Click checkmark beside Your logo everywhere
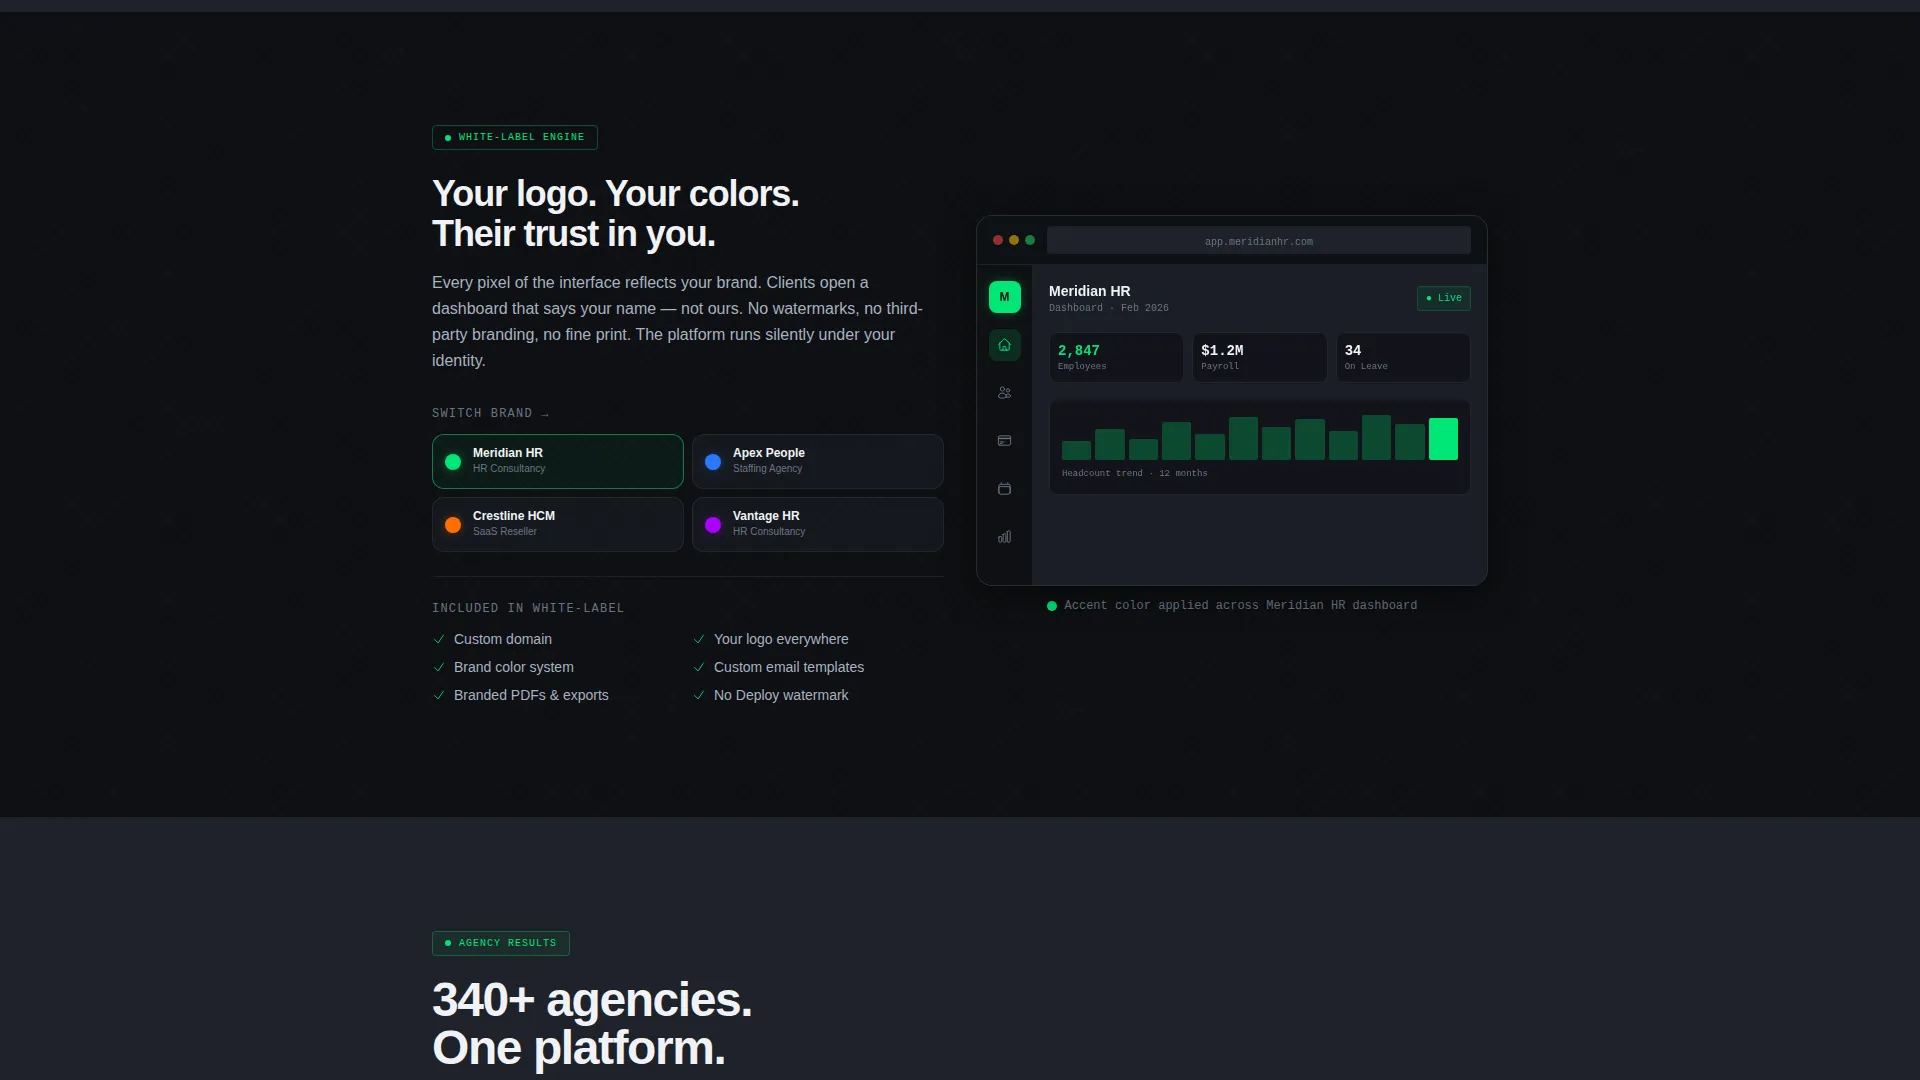The image size is (1920, 1080). pos(699,639)
